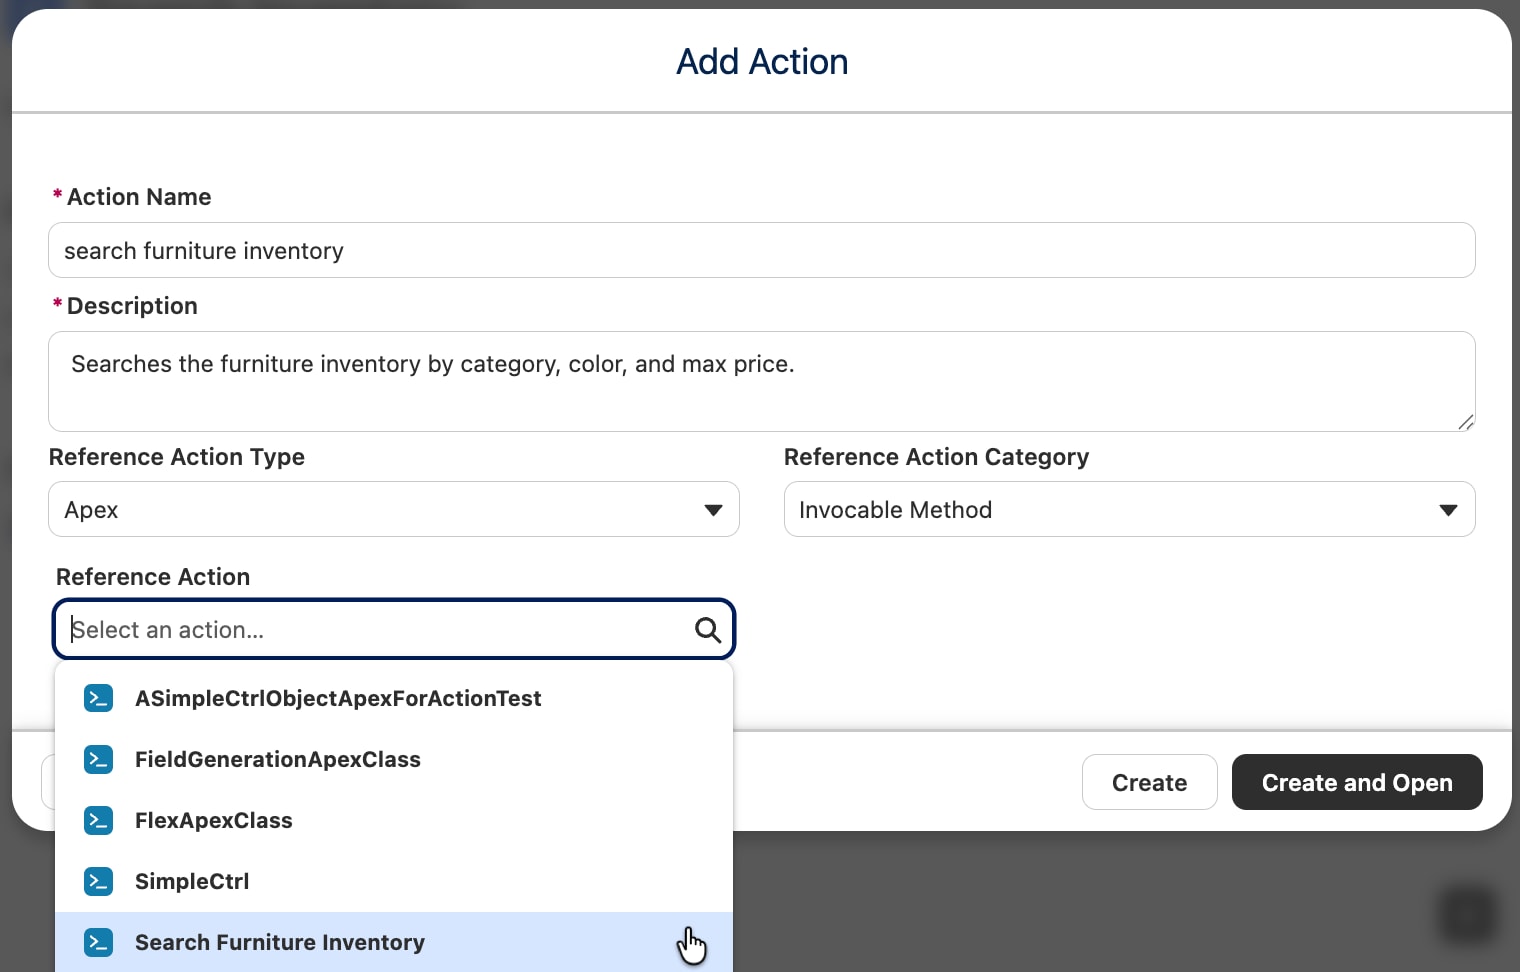Click the Reference Action label

153,577
